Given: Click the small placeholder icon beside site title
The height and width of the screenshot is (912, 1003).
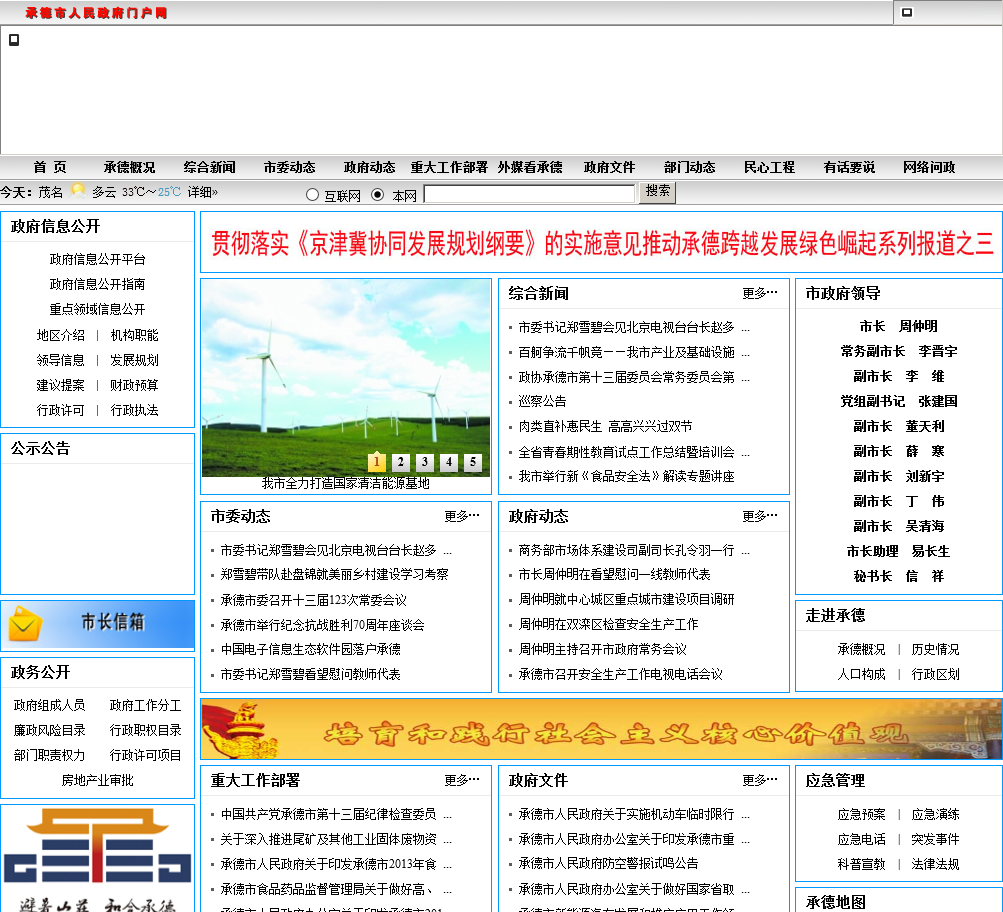Looking at the screenshot, I should tap(907, 12).
